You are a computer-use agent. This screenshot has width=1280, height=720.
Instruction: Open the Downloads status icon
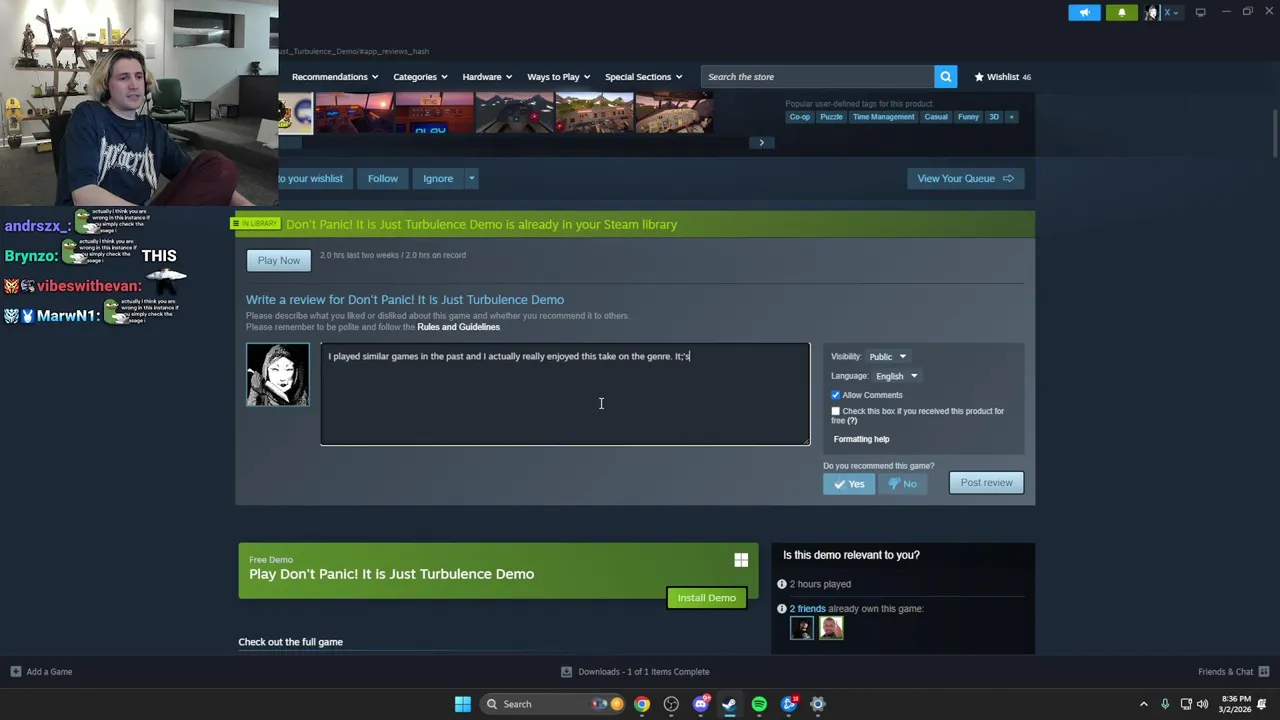[566, 672]
